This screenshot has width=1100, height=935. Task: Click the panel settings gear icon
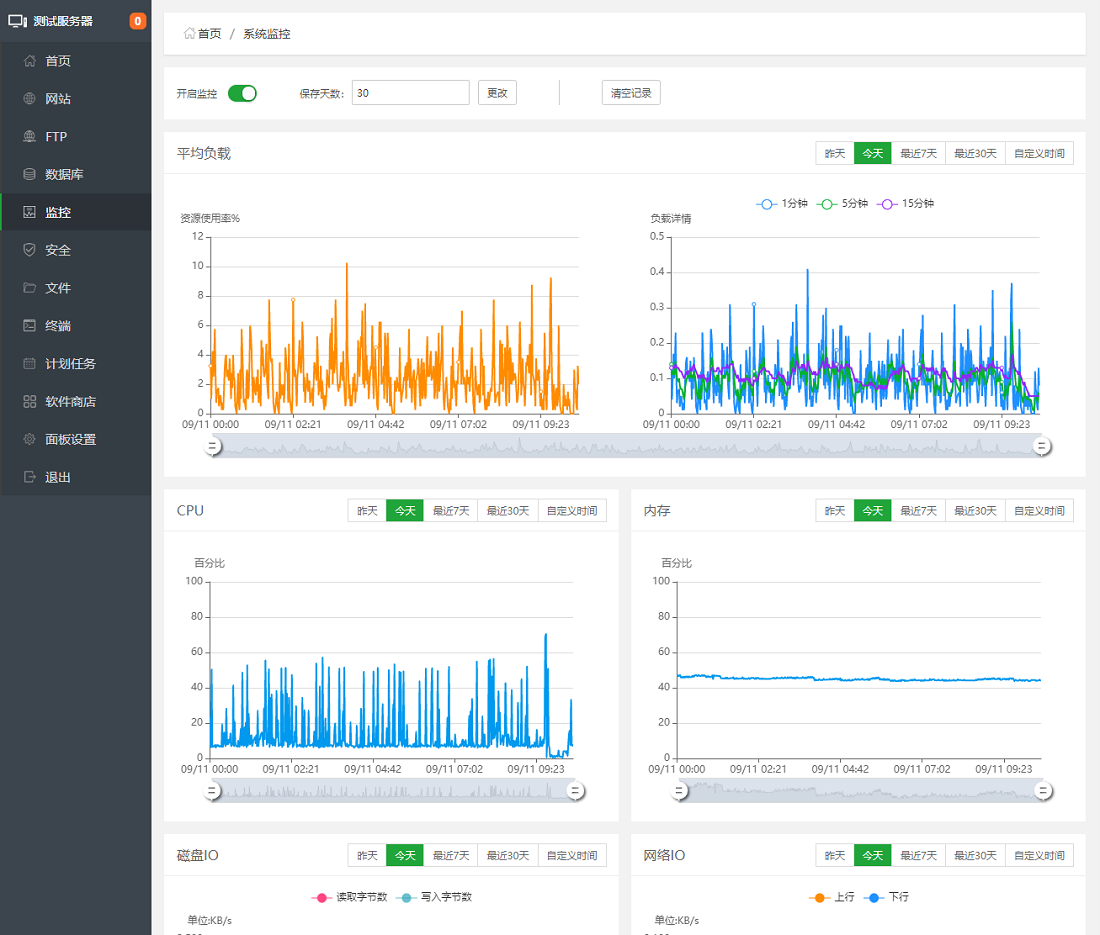[29, 440]
